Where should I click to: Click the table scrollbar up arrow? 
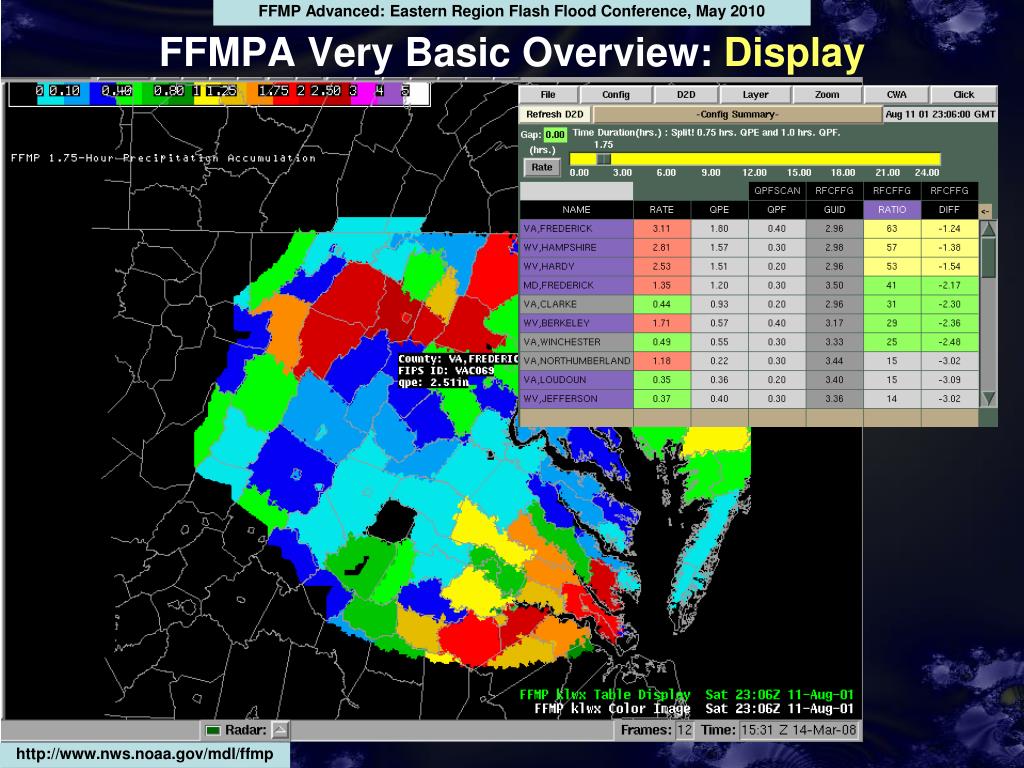click(x=988, y=229)
